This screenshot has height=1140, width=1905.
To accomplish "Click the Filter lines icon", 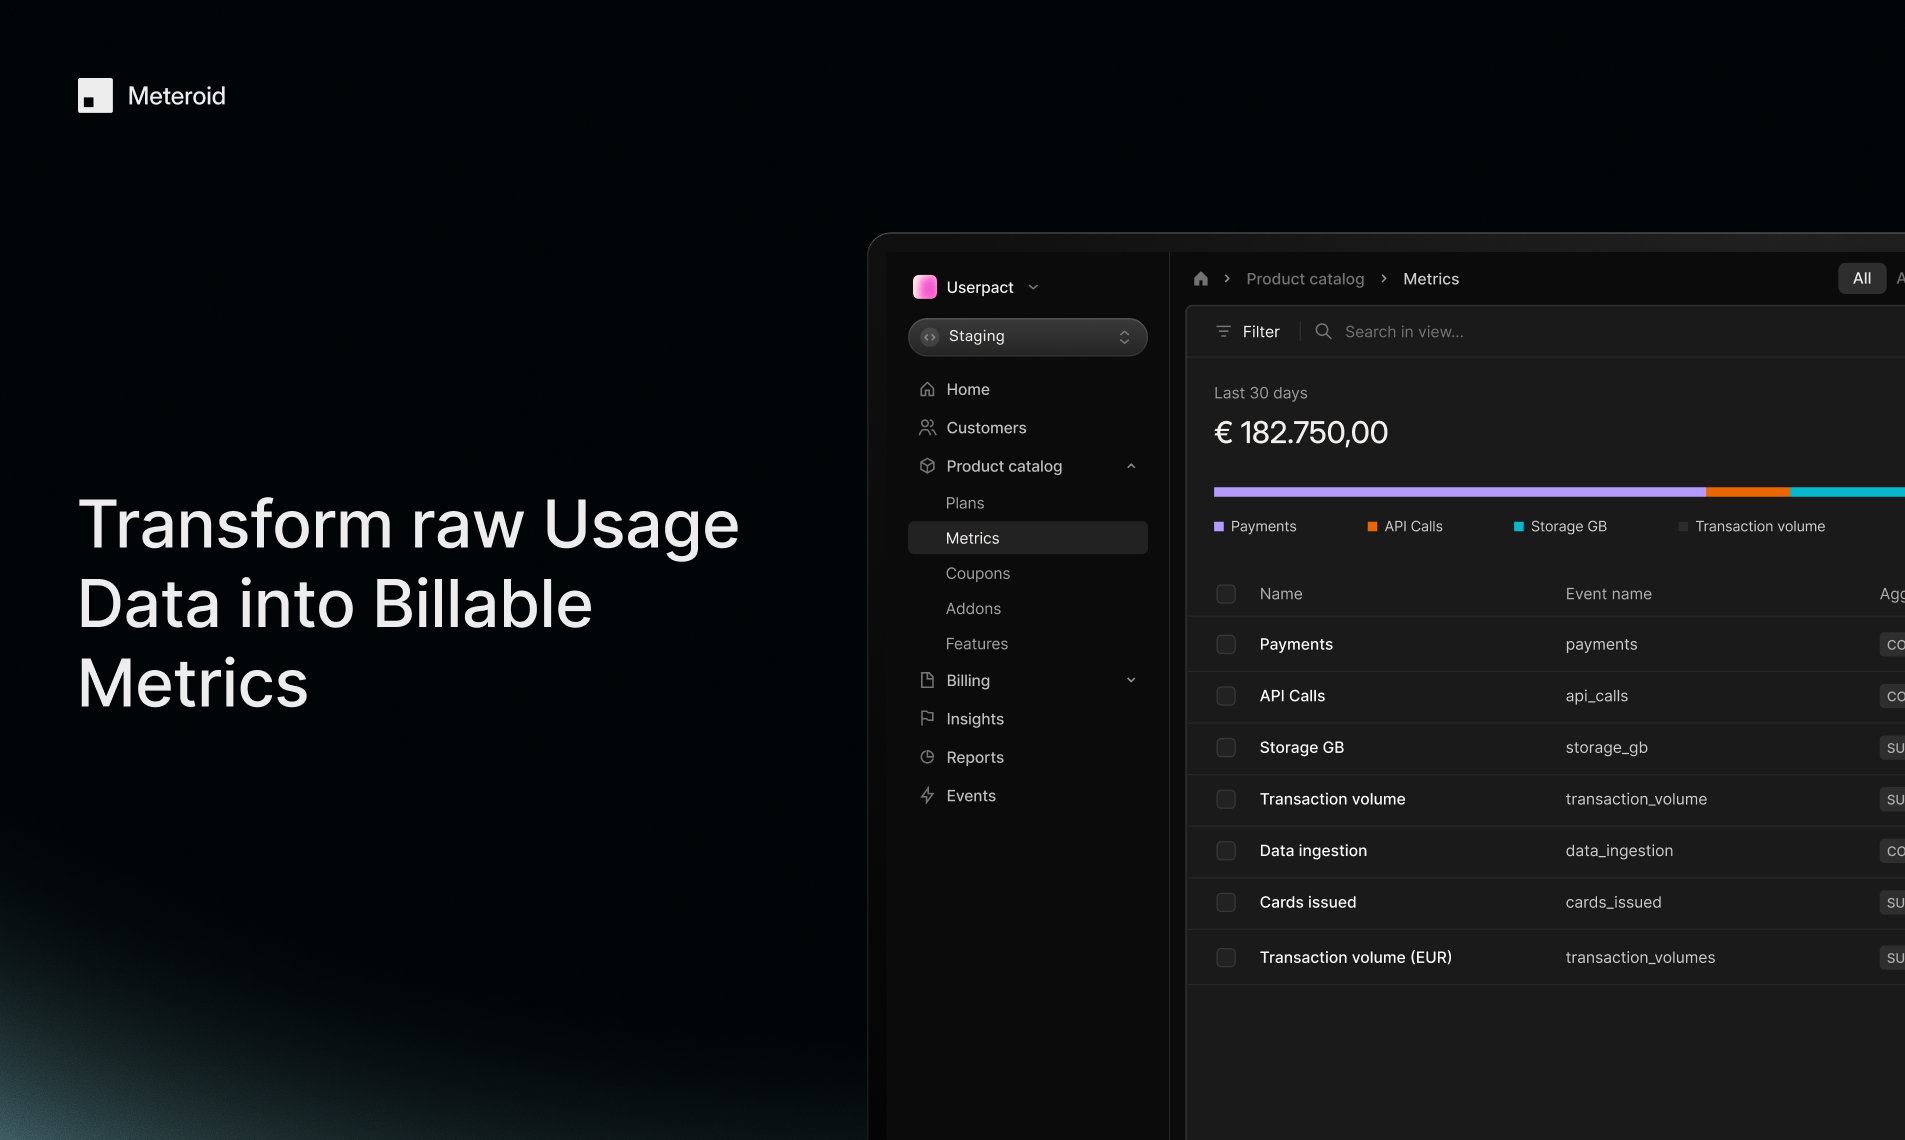I will pos(1223,331).
